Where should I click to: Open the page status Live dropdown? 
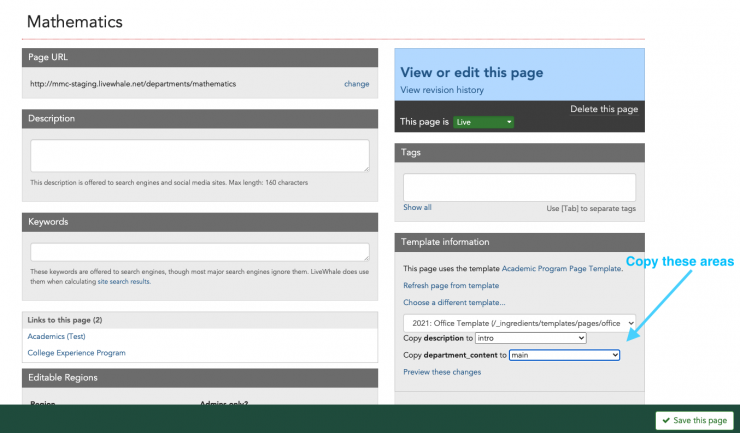pyautogui.click(x=483, y=122)
